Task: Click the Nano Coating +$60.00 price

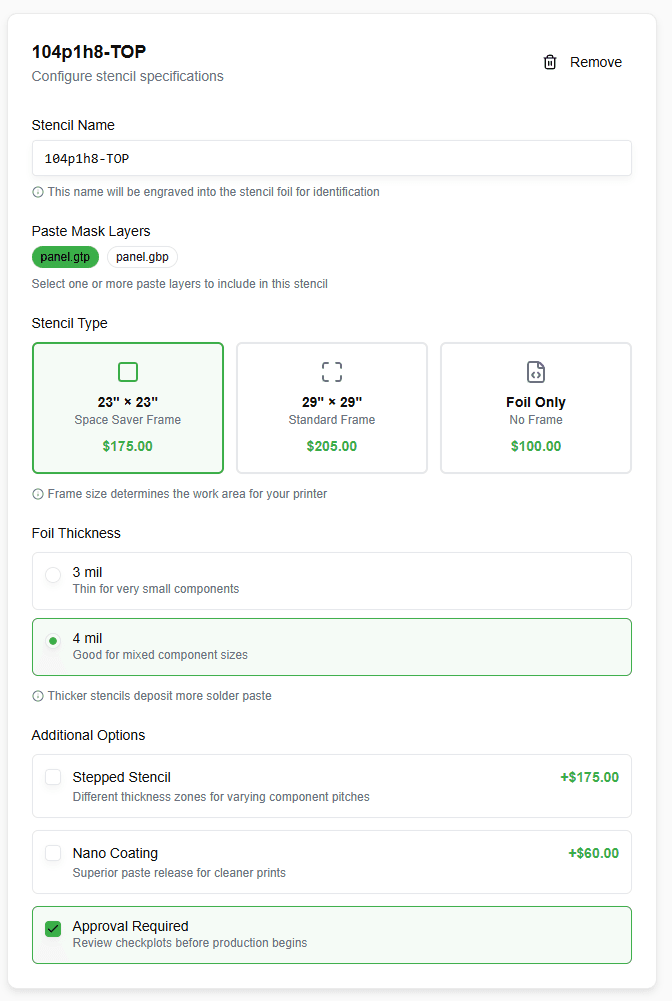Action: point(593,853)
